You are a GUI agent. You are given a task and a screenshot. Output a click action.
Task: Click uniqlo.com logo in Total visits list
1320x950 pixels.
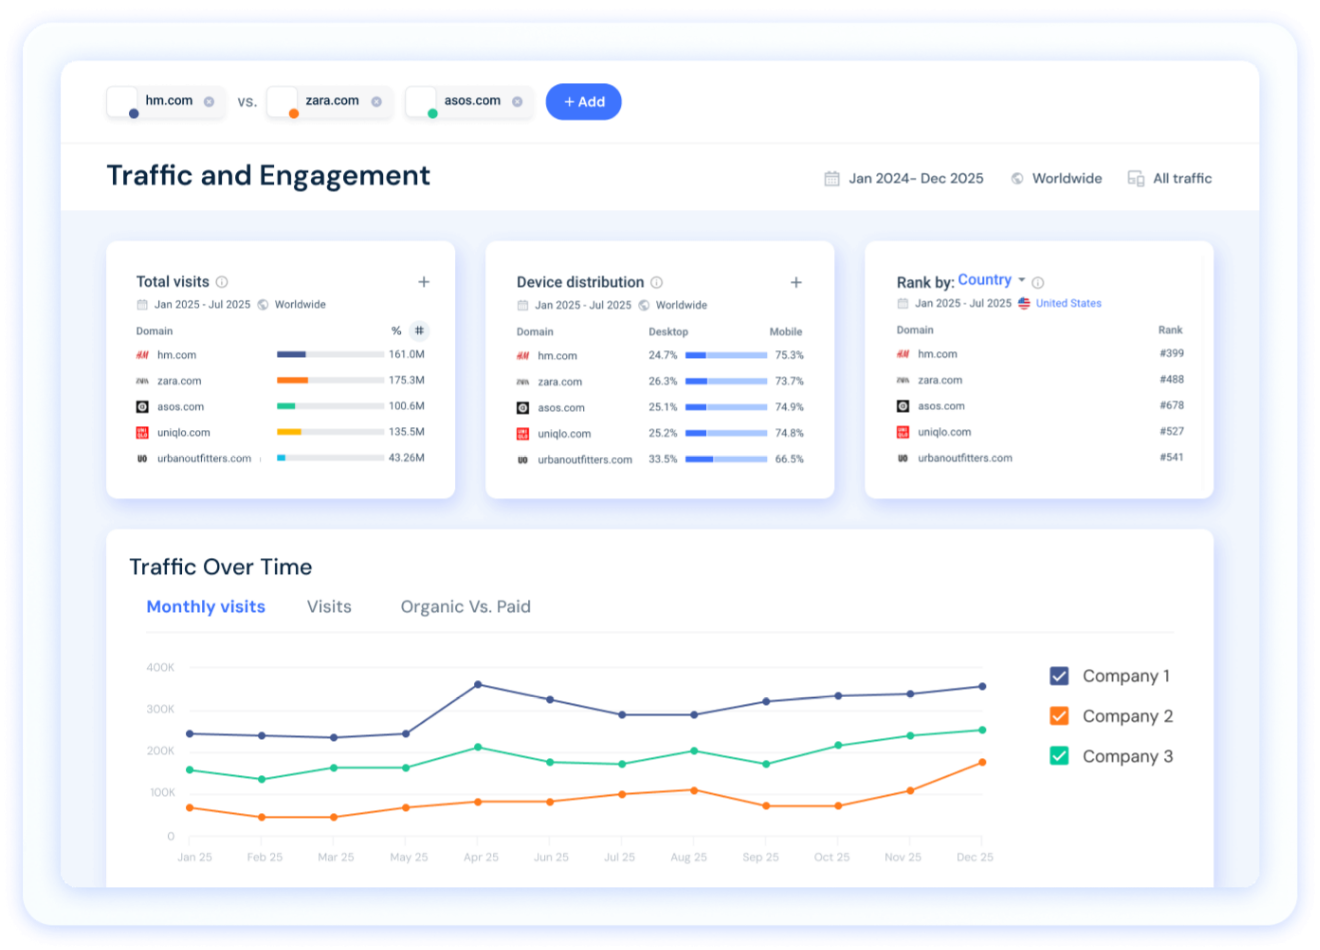tap(142, 433)
